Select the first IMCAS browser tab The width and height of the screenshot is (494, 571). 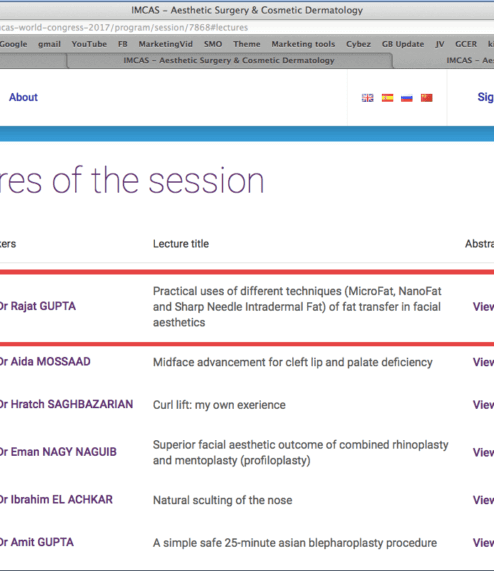pos(229,60)
